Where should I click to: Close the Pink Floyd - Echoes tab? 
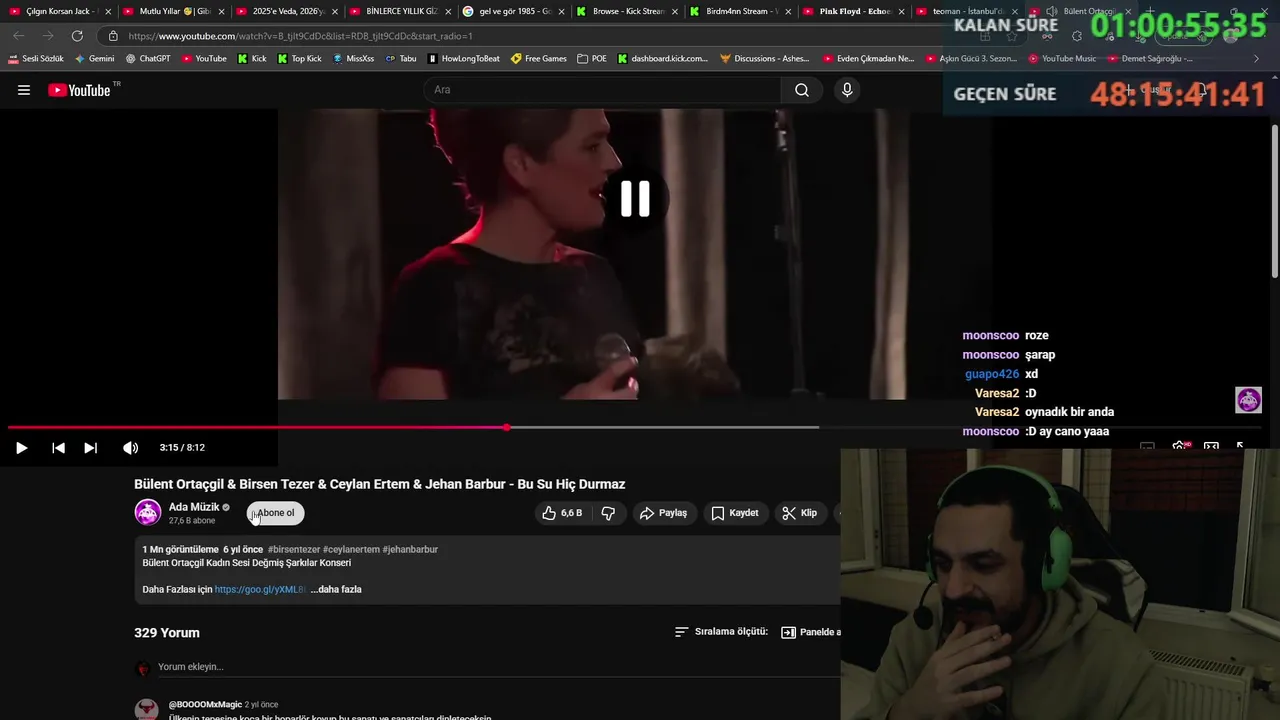click(x=901, y=11)
